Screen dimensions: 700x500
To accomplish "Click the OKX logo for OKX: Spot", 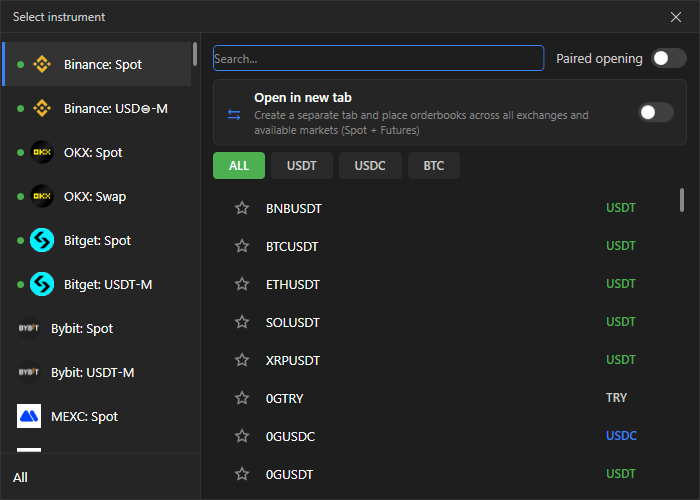I will coord(42,152).
